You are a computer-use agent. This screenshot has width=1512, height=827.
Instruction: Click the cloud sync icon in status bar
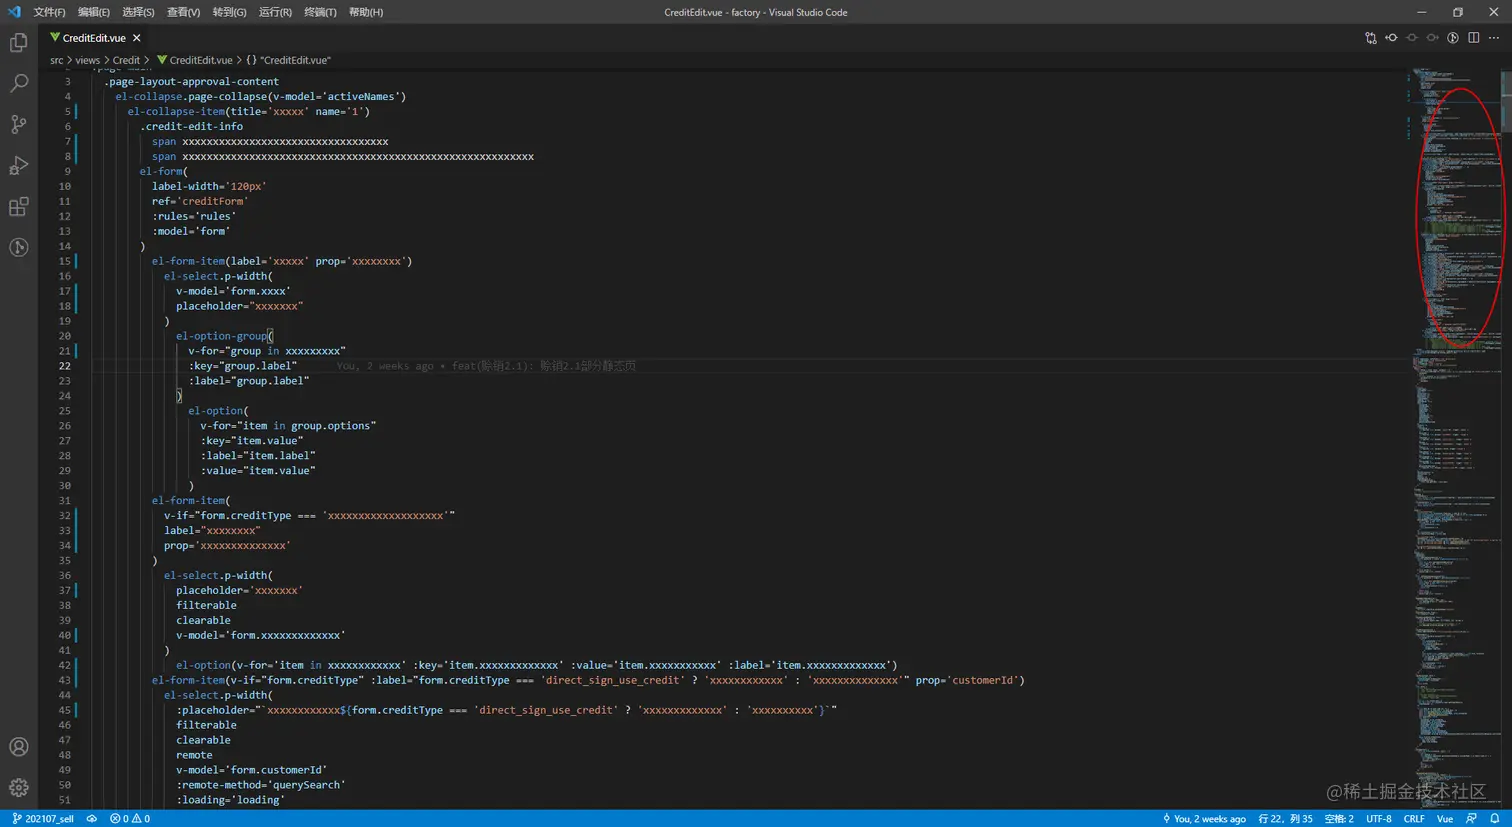click(x=92, y=819)
